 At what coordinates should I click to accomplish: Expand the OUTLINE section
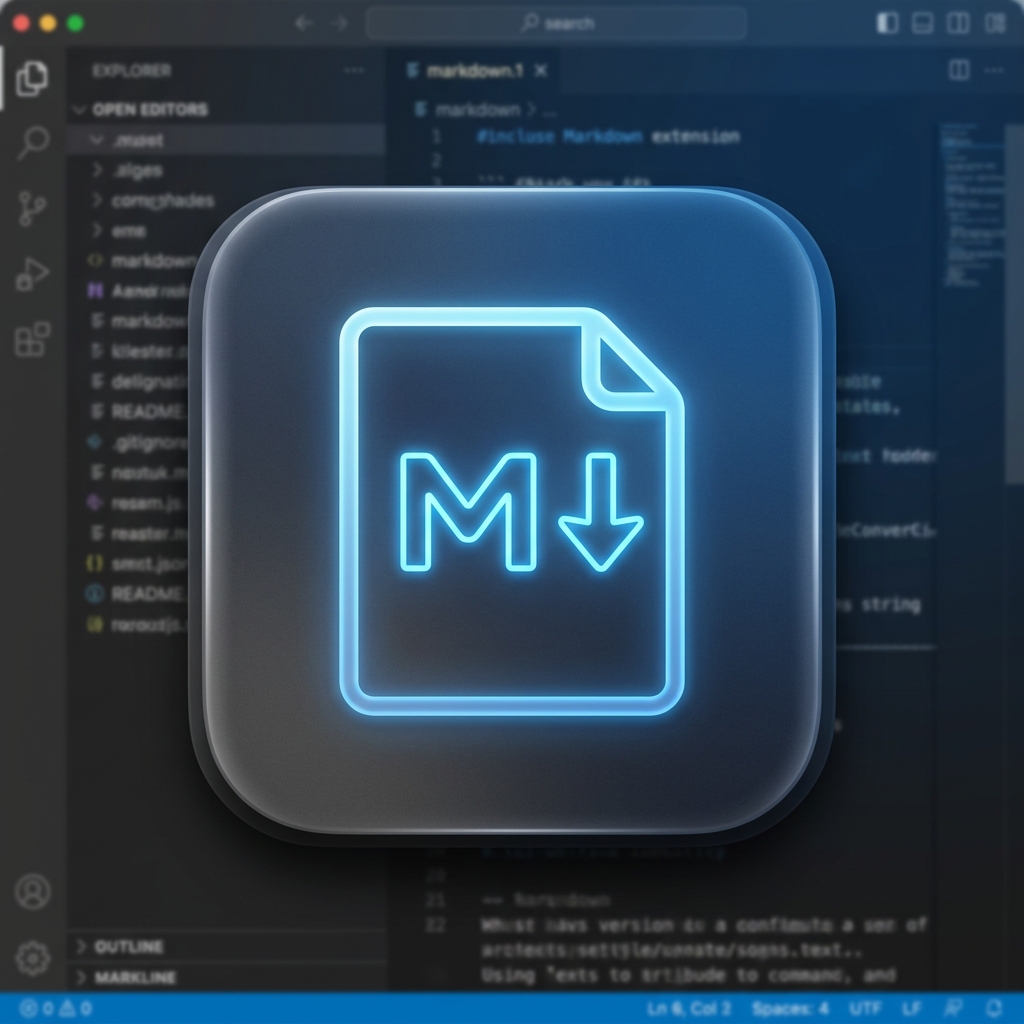[x=225, y=946]
